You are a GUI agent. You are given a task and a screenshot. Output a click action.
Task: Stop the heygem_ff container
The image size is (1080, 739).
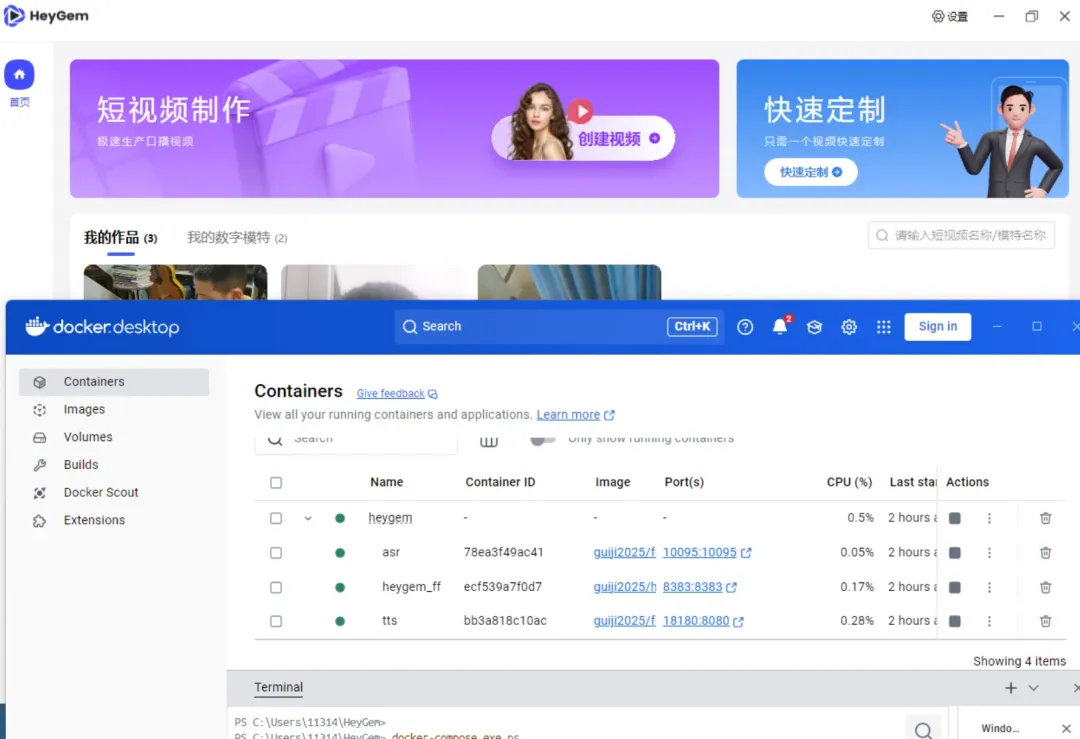tap(955, 587)
